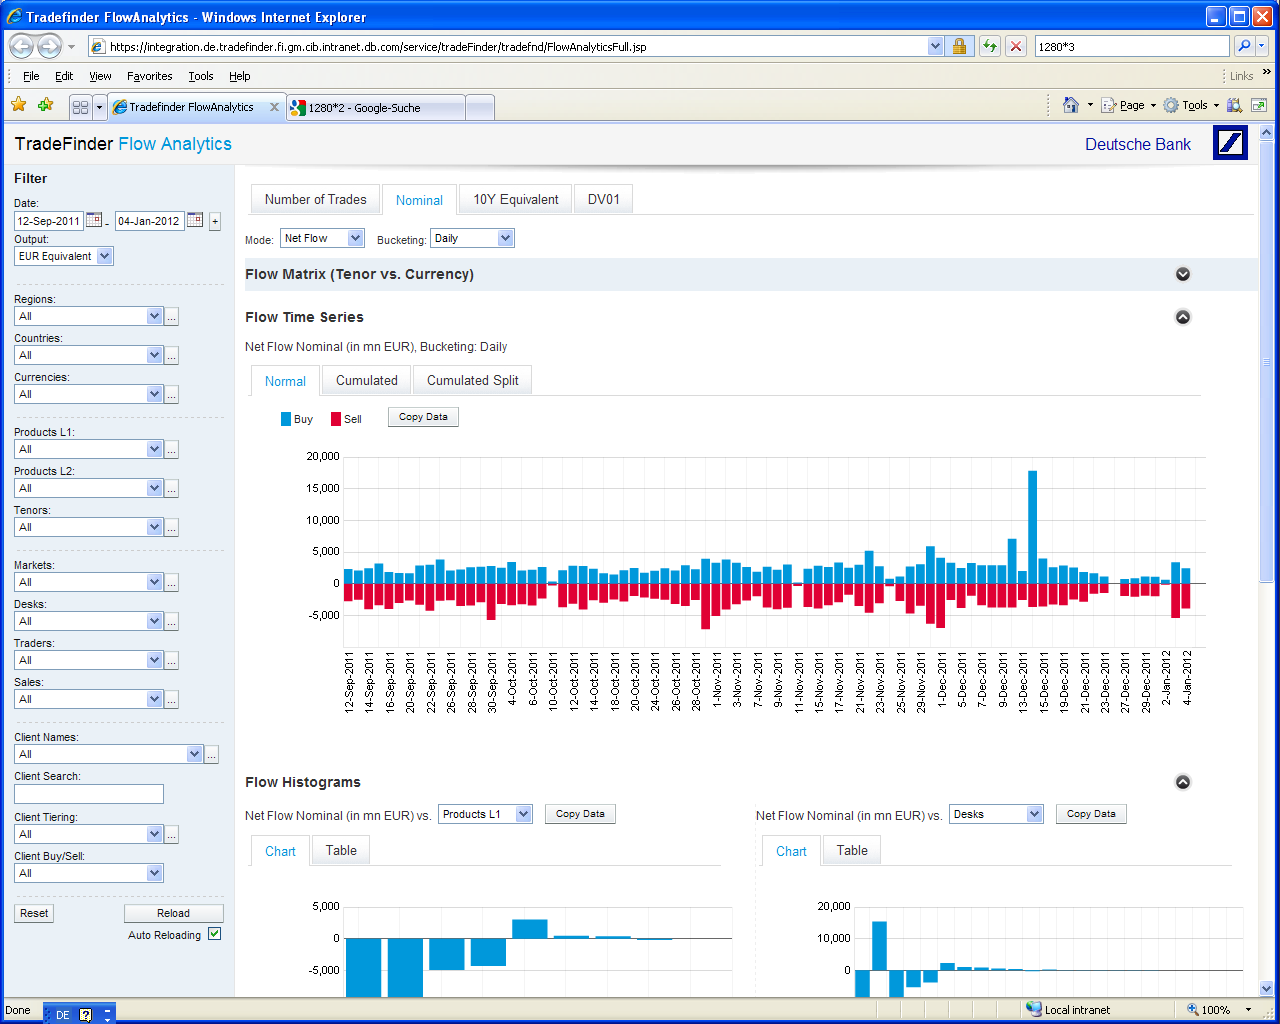Open the start date calendar picker
The image size is (1280, 1024).
click(94, 220)
